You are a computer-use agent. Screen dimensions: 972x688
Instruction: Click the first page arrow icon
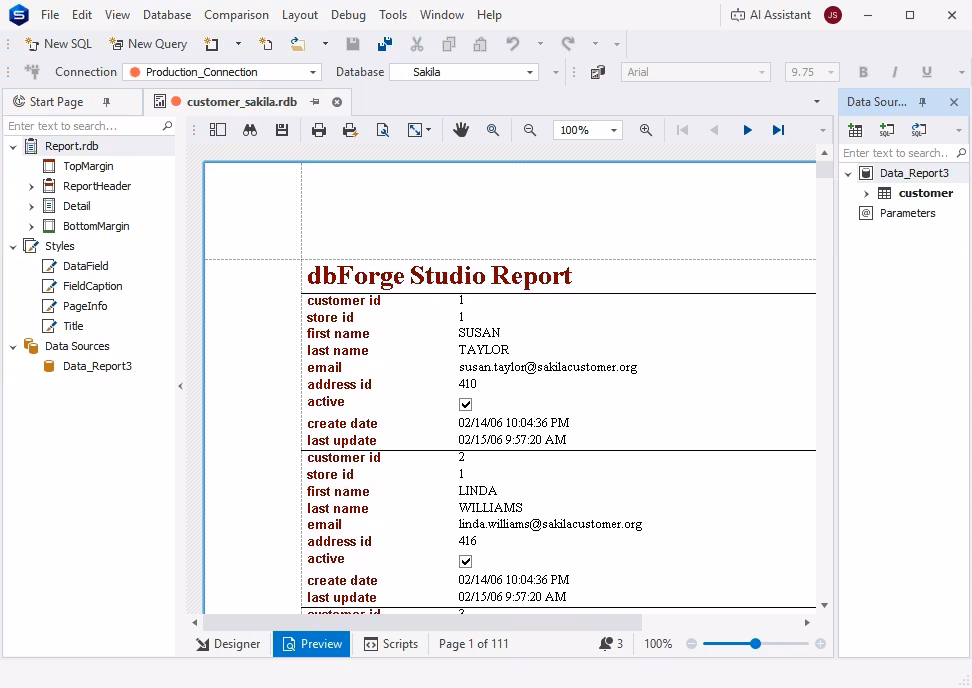[683, 130]
